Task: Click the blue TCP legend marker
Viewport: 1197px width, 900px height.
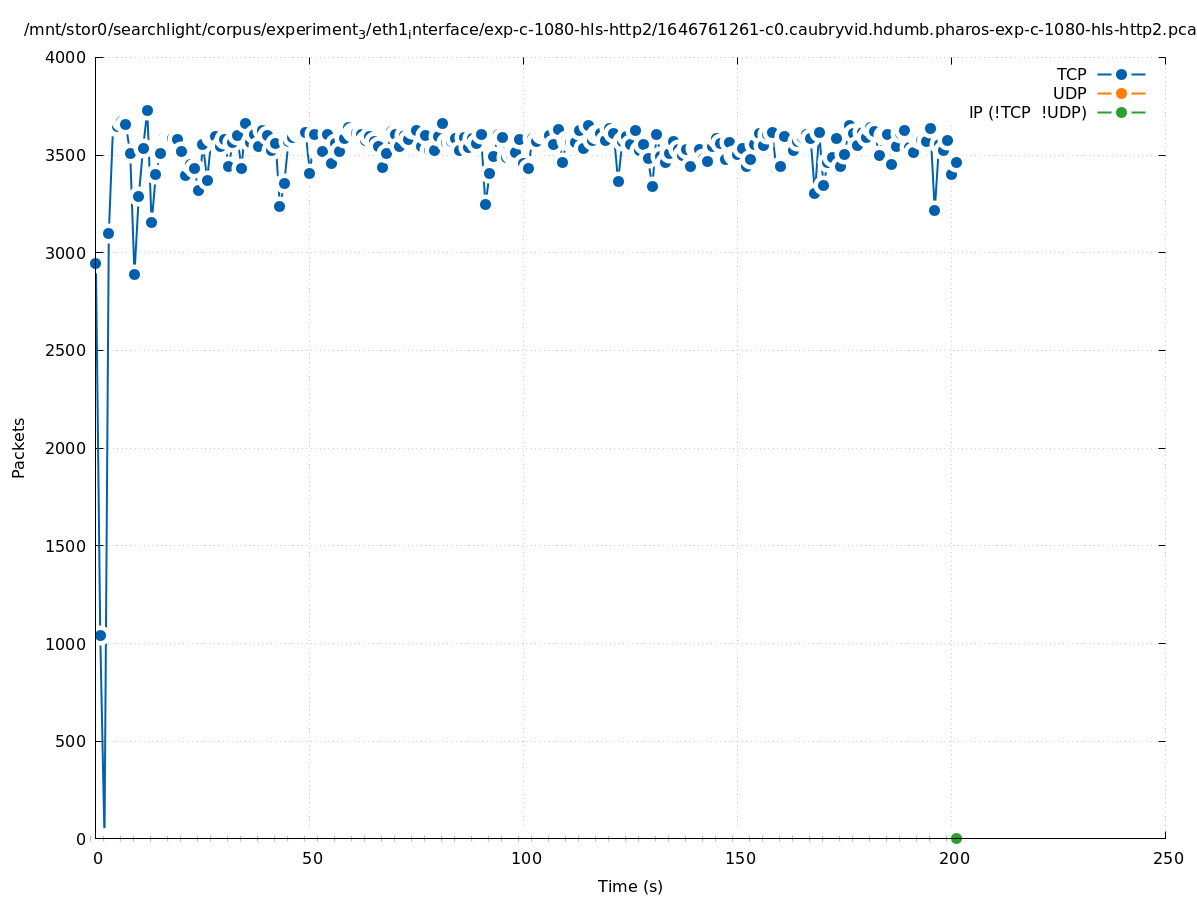Action: tap(1121, 75)
